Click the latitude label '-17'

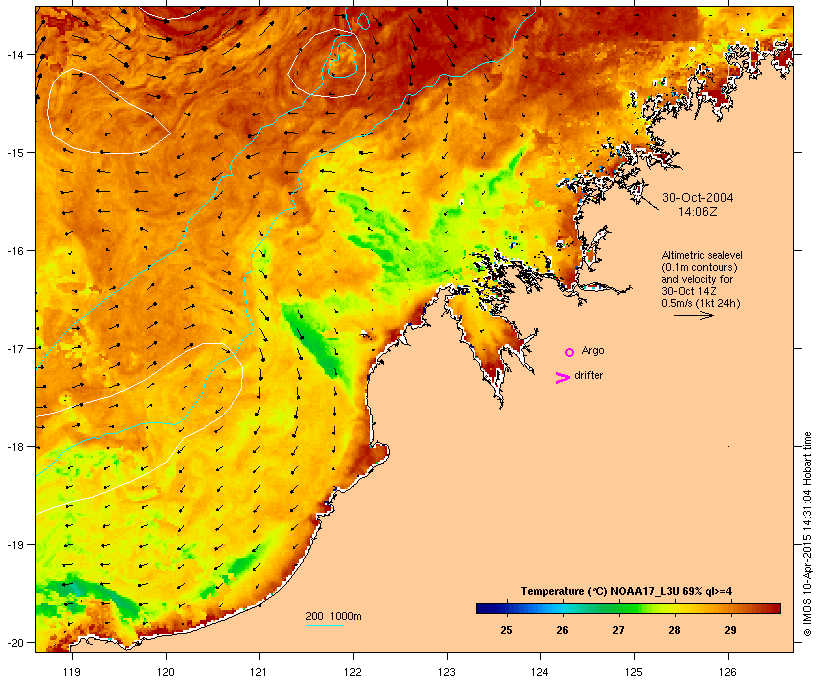pyautogui.click(x=14, y=348)
